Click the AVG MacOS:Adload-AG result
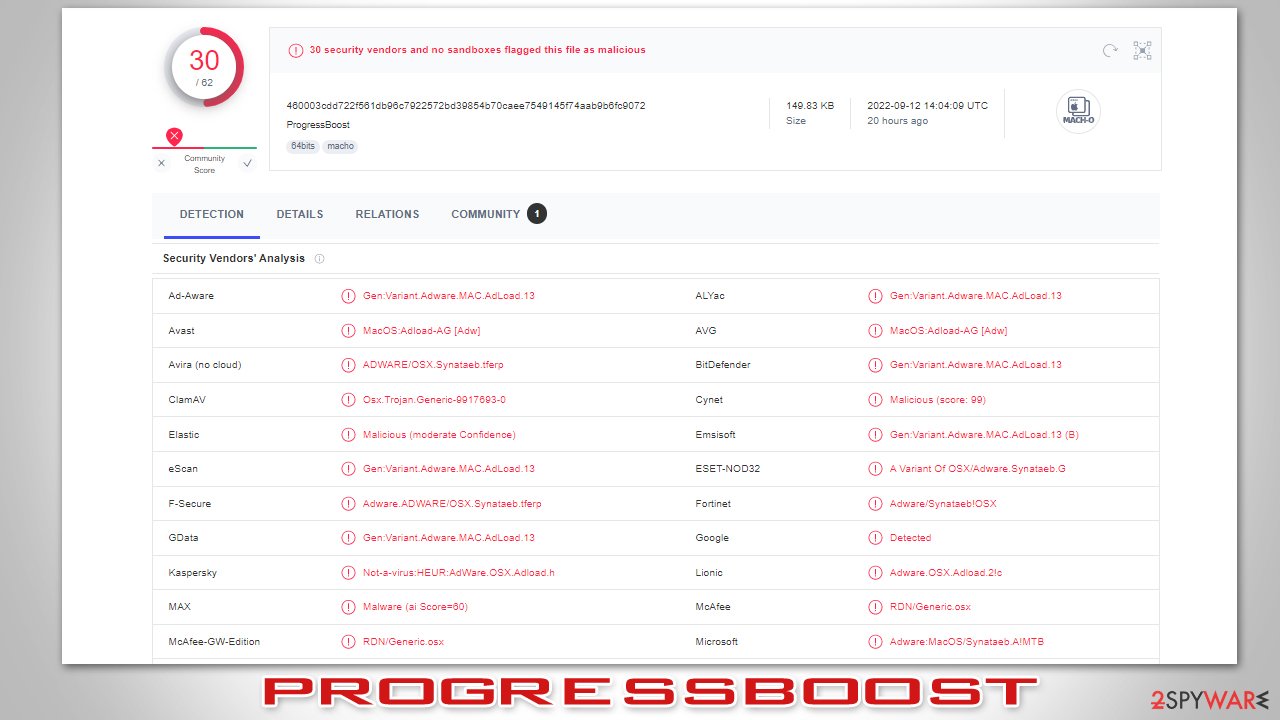The height and width of the screenshot is (720, 1280). (x=948, y=331)
